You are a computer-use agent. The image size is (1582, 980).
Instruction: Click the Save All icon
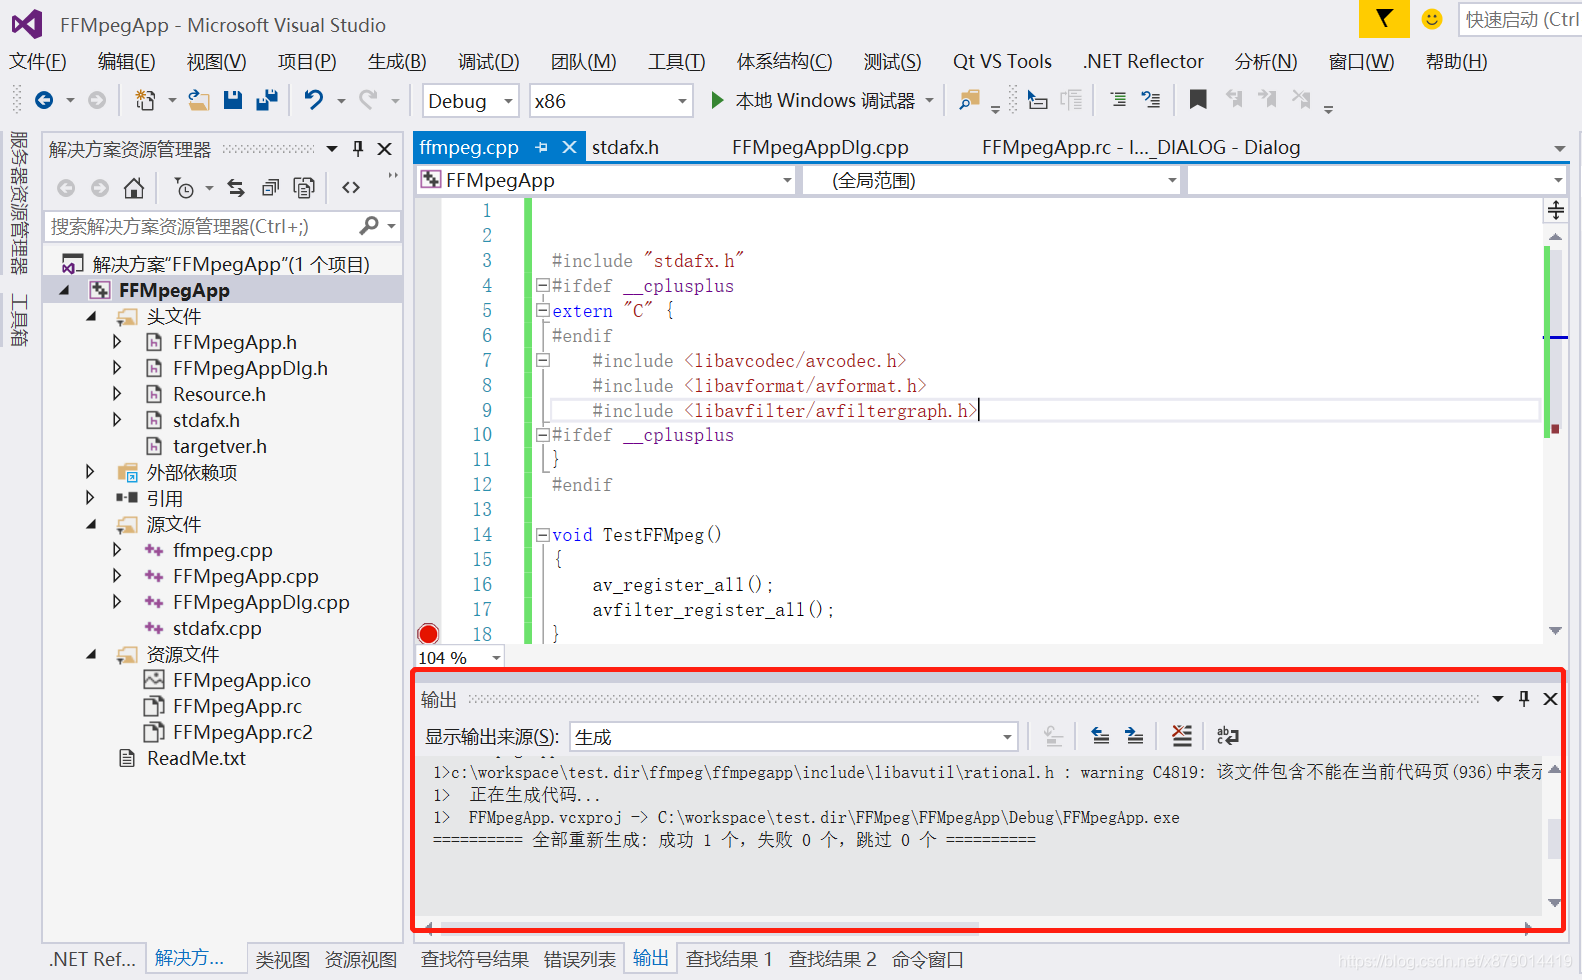tap(267, 100)
